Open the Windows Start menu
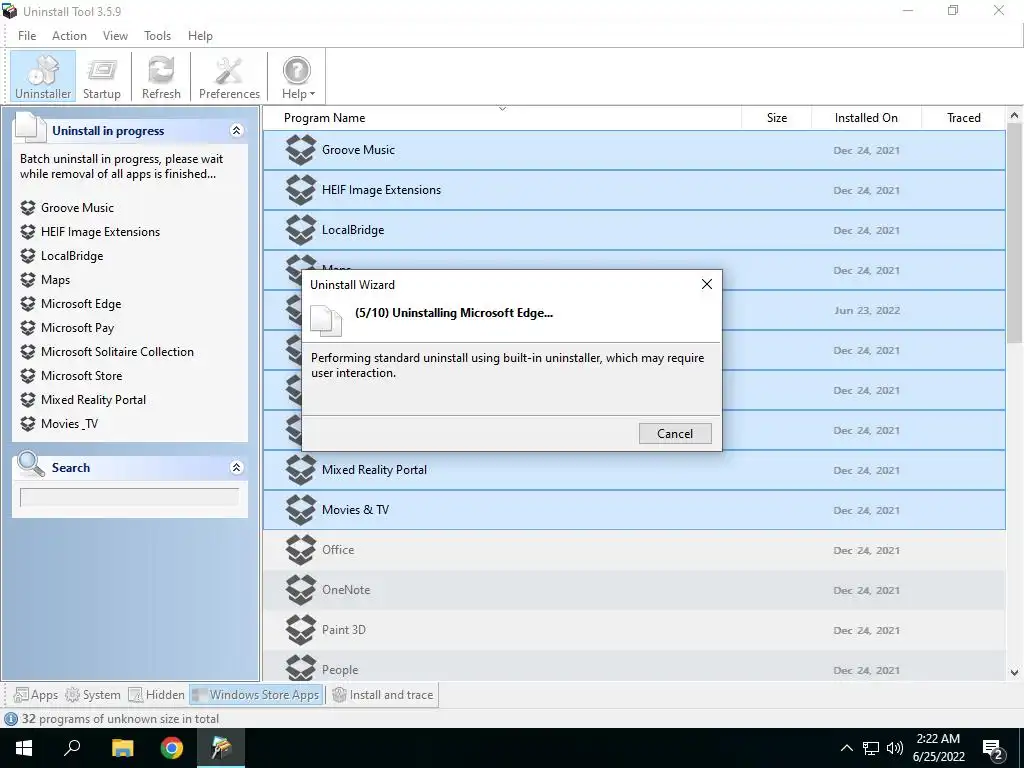Image resolution: width=1024 pixels, height=768 pixels. point(24,748)
